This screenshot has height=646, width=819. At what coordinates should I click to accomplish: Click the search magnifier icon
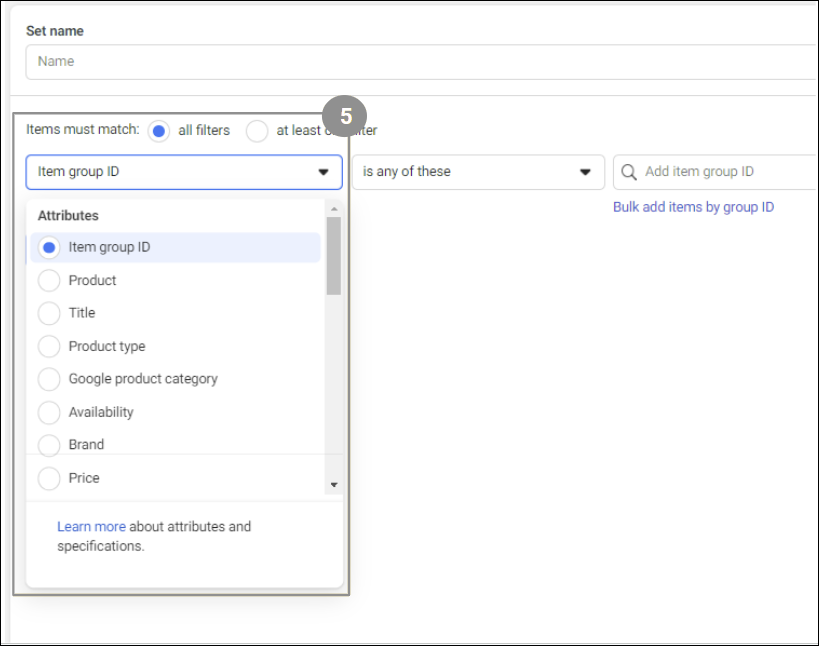[x=629, y=172]
